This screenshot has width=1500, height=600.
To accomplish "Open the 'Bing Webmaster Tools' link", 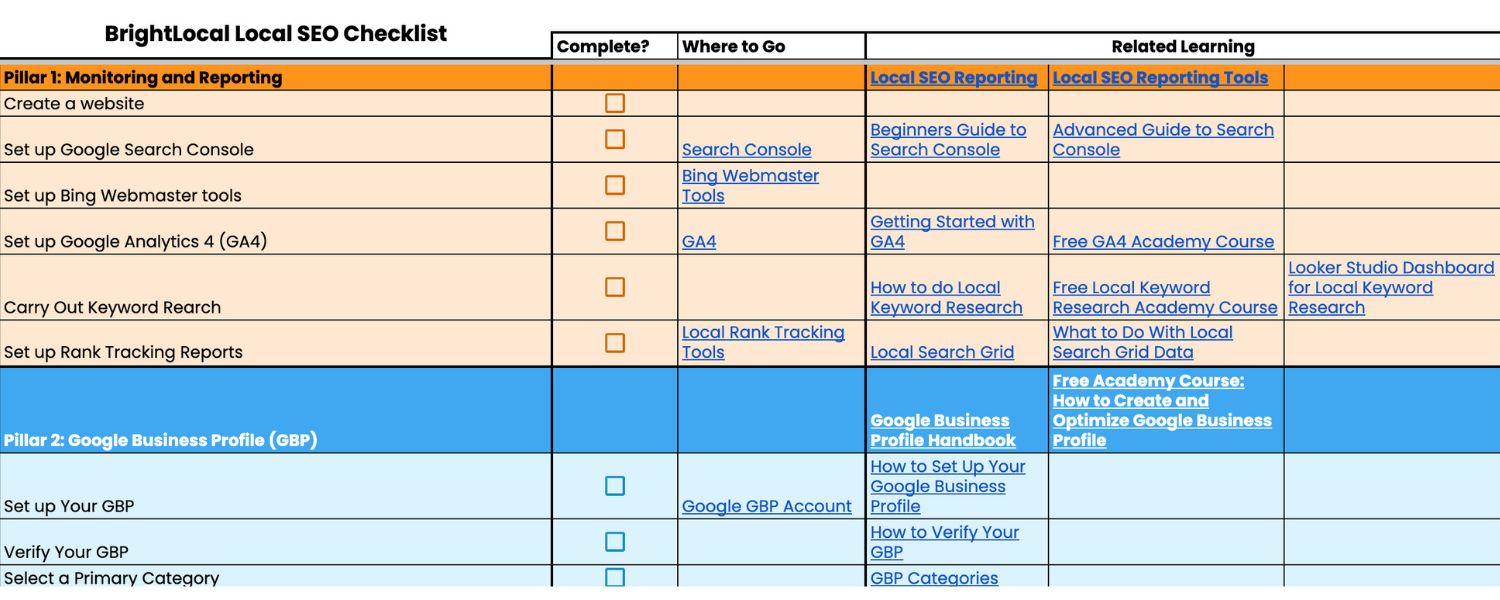I will tap(748, 185).
